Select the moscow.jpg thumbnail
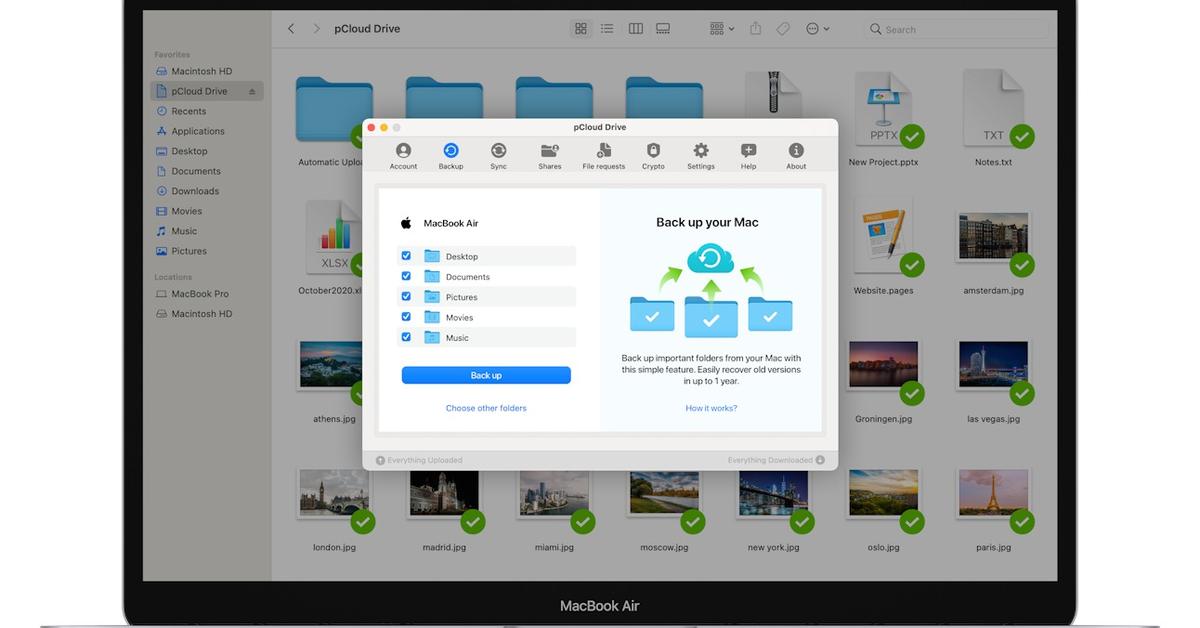 664,495
